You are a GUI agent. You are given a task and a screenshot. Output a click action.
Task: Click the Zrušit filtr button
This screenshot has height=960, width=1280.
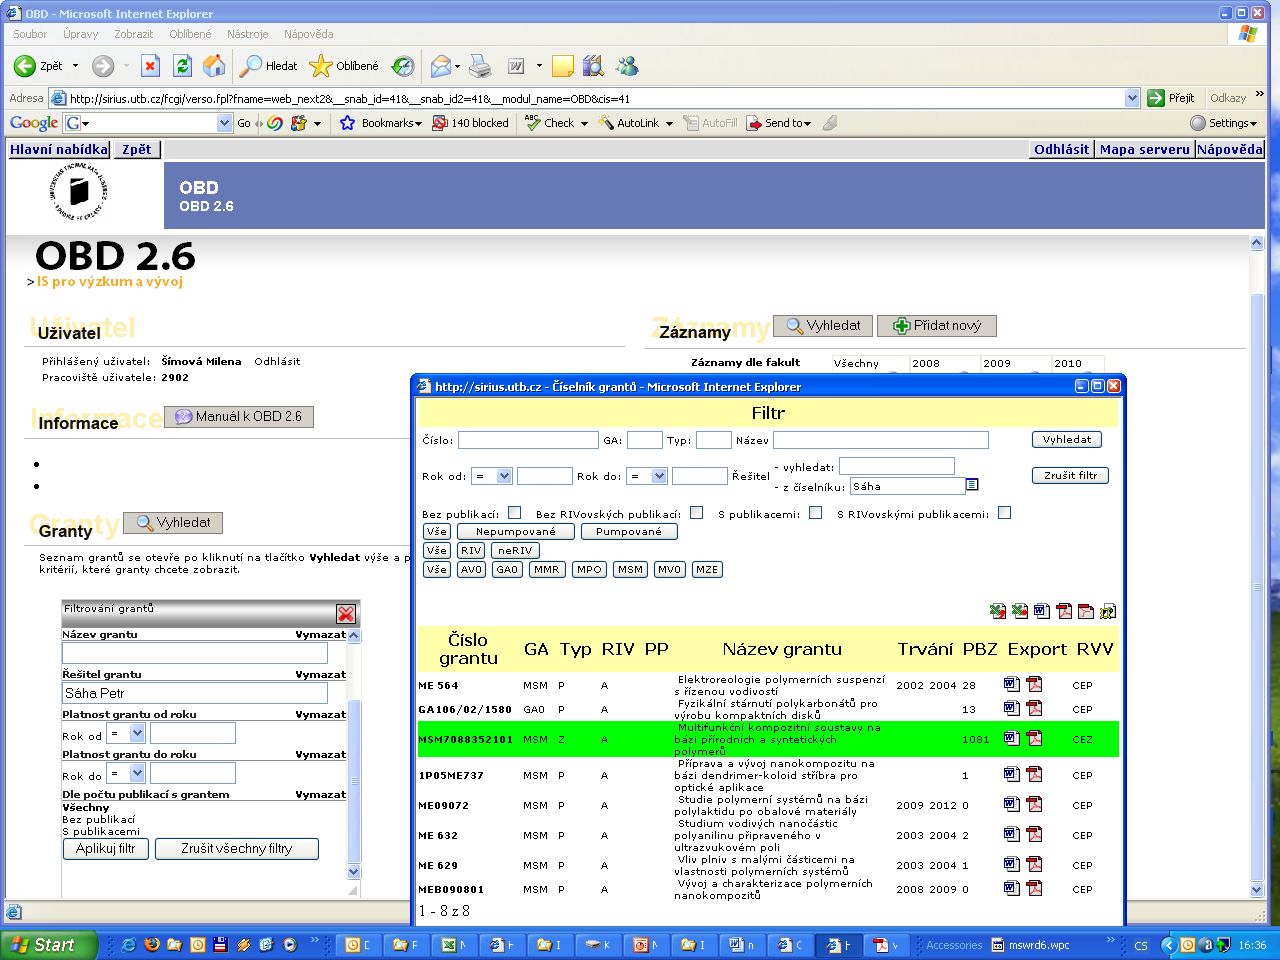1070,475
